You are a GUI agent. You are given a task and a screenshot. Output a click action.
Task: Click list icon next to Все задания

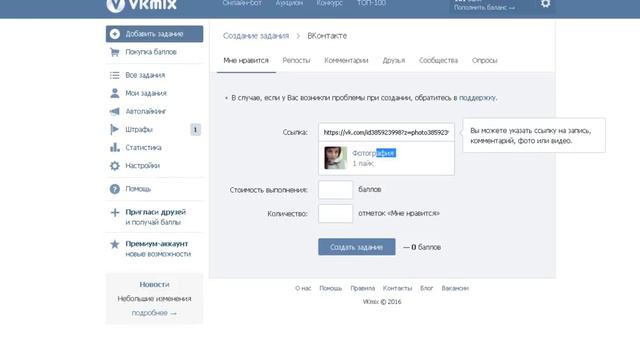click(115, 75)
